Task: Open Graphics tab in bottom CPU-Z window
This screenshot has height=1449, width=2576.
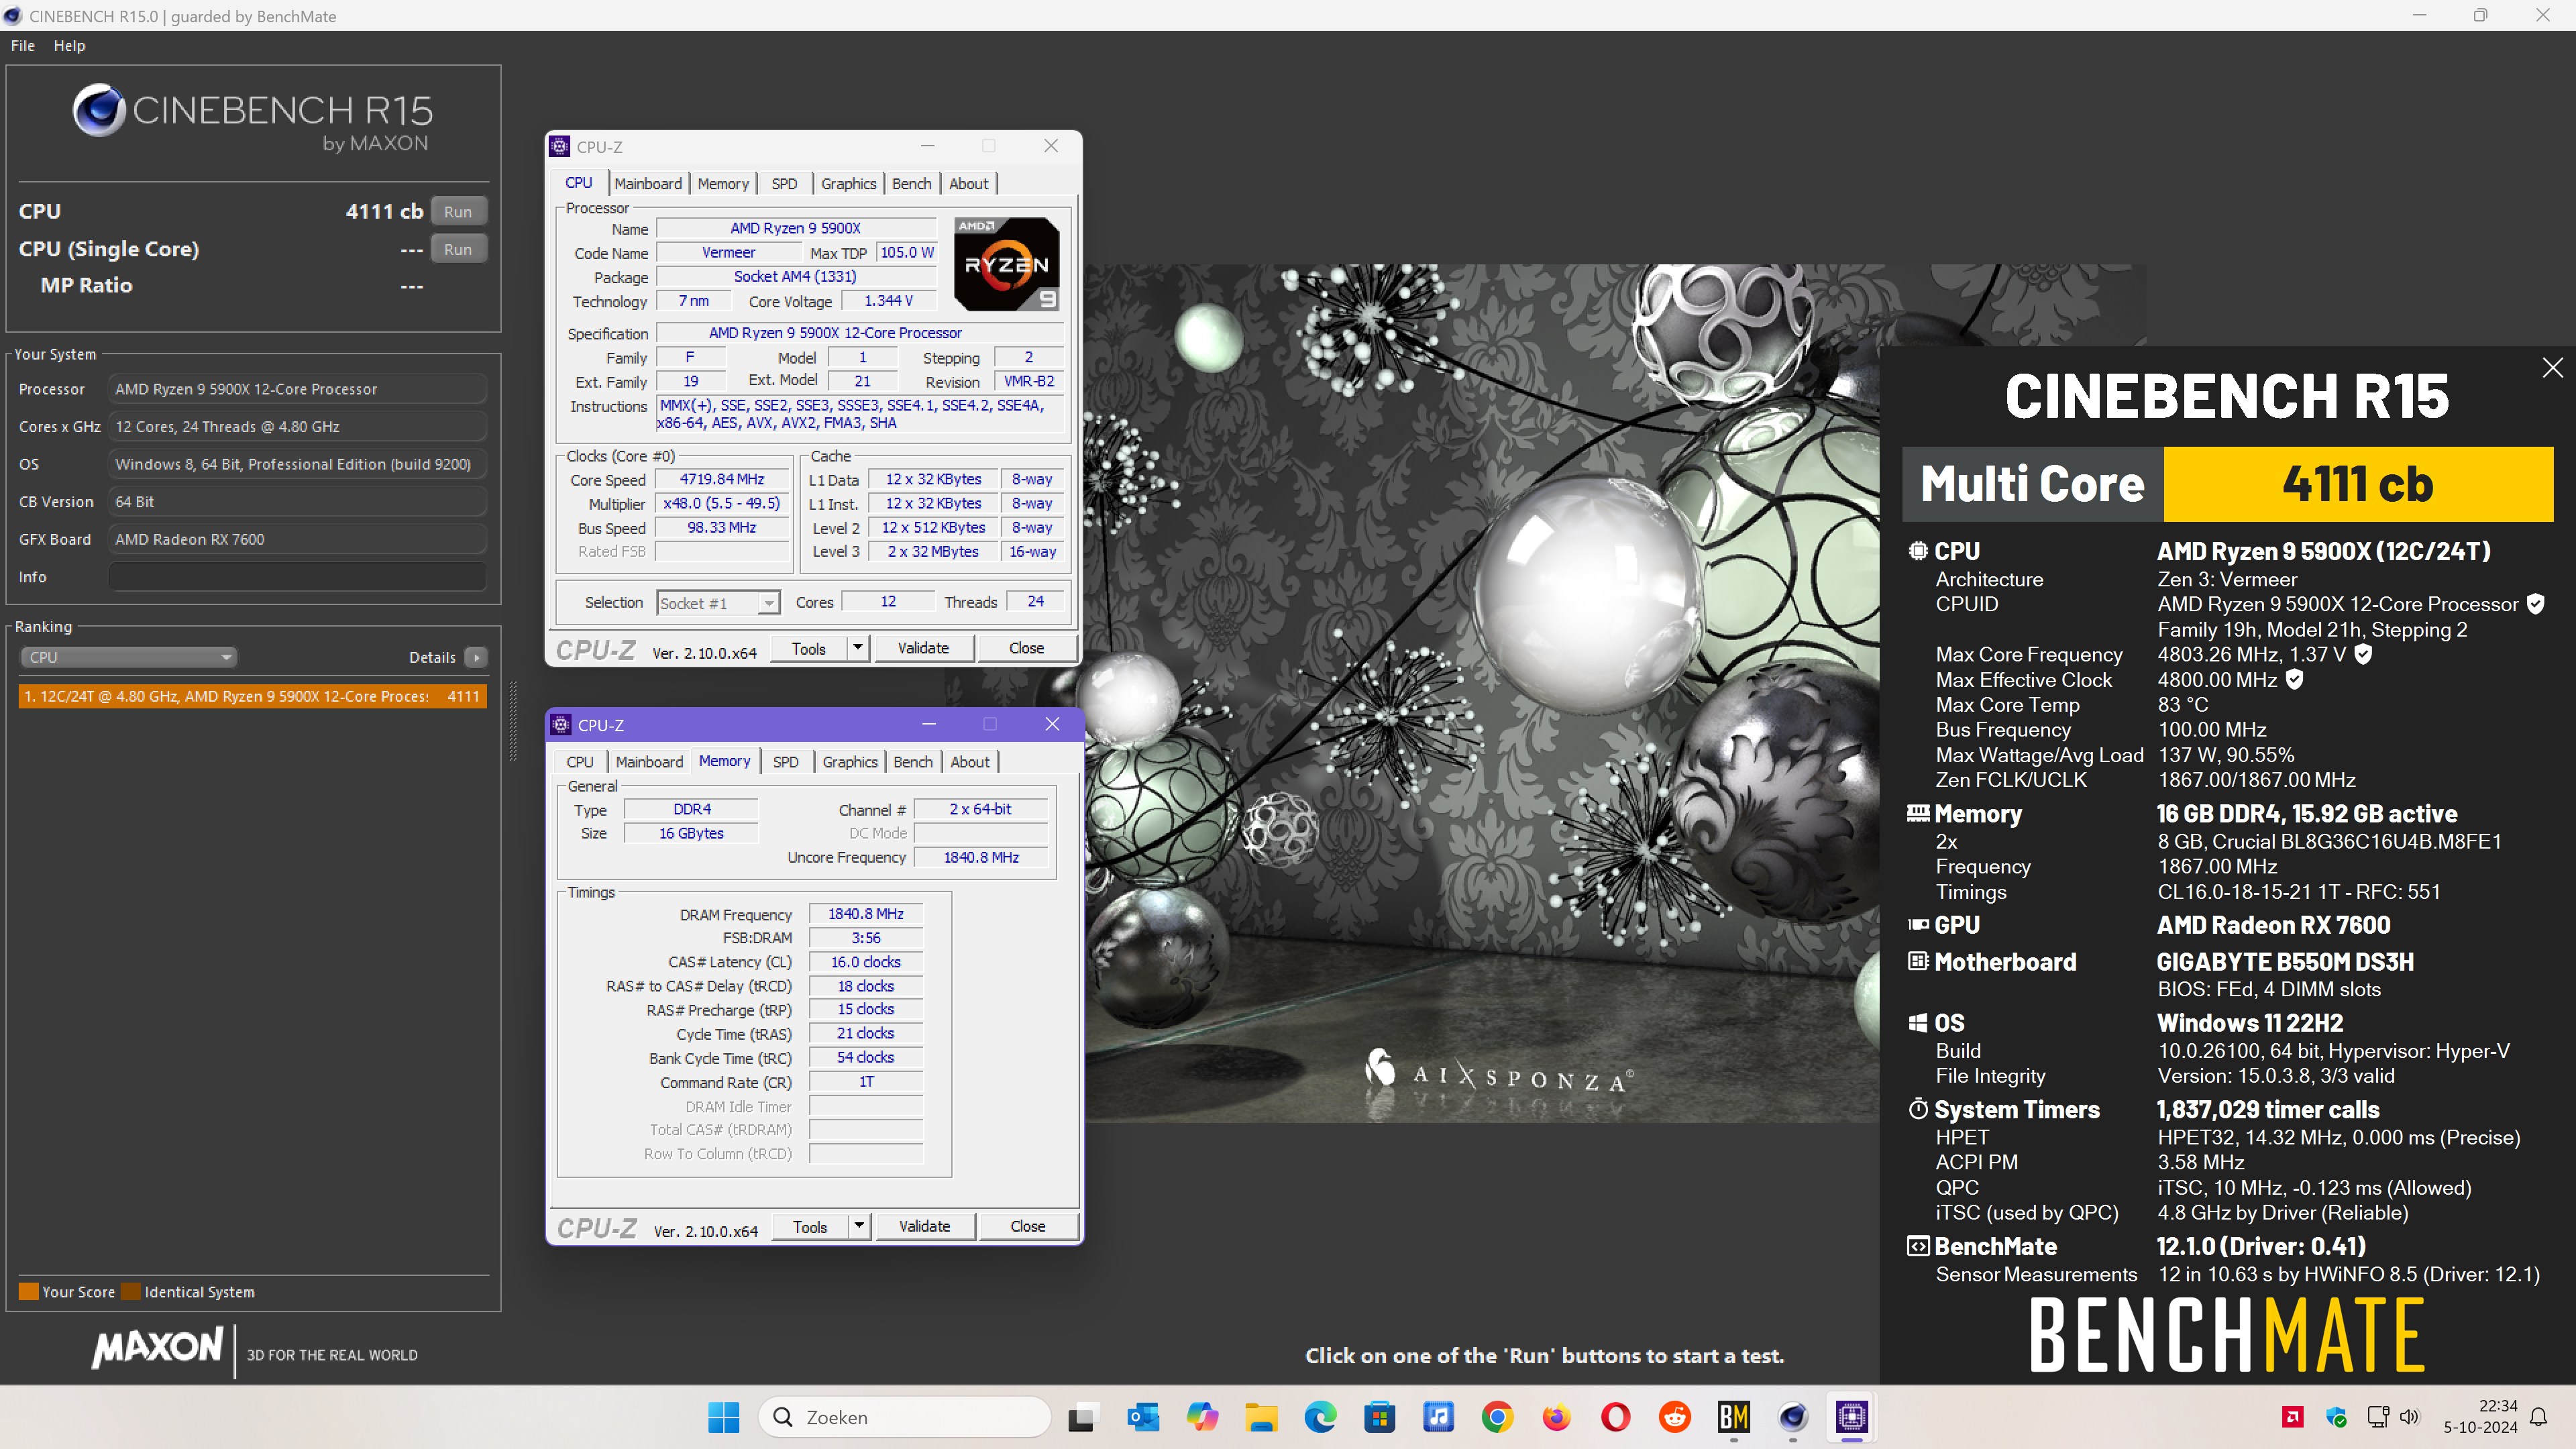Action: (x=850, y=762)
